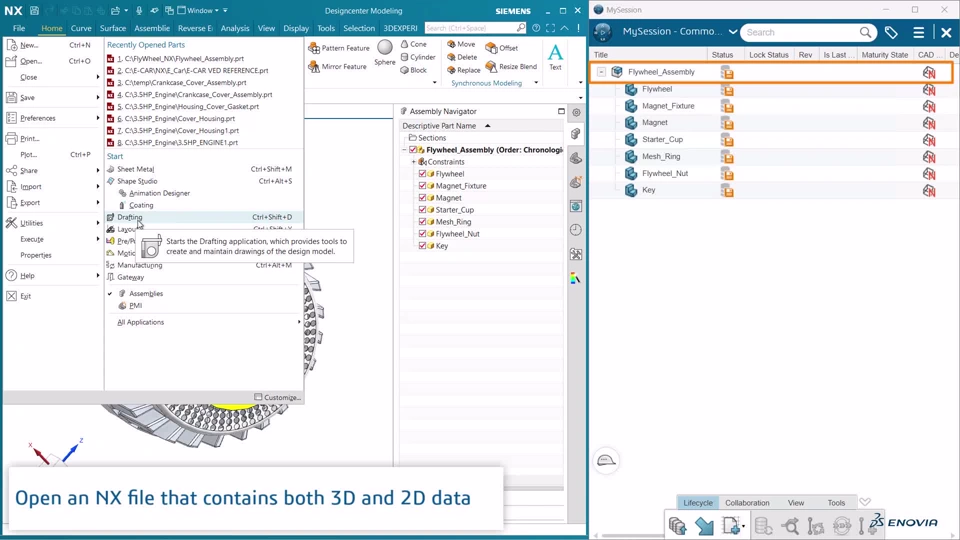Uncheck the Mesh_Ring component checkbox
Image resolution: width=960 pixels, height=540 pixels.
point(422,222)
